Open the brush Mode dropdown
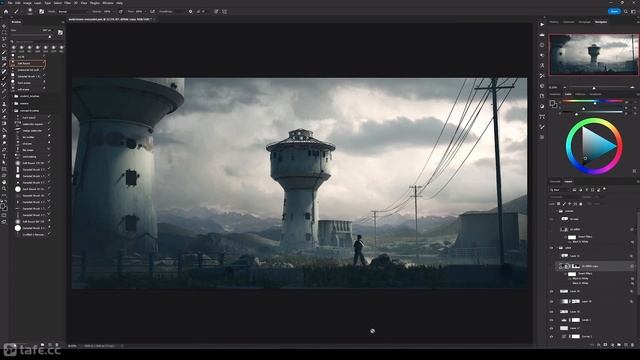 pos(72,11)
